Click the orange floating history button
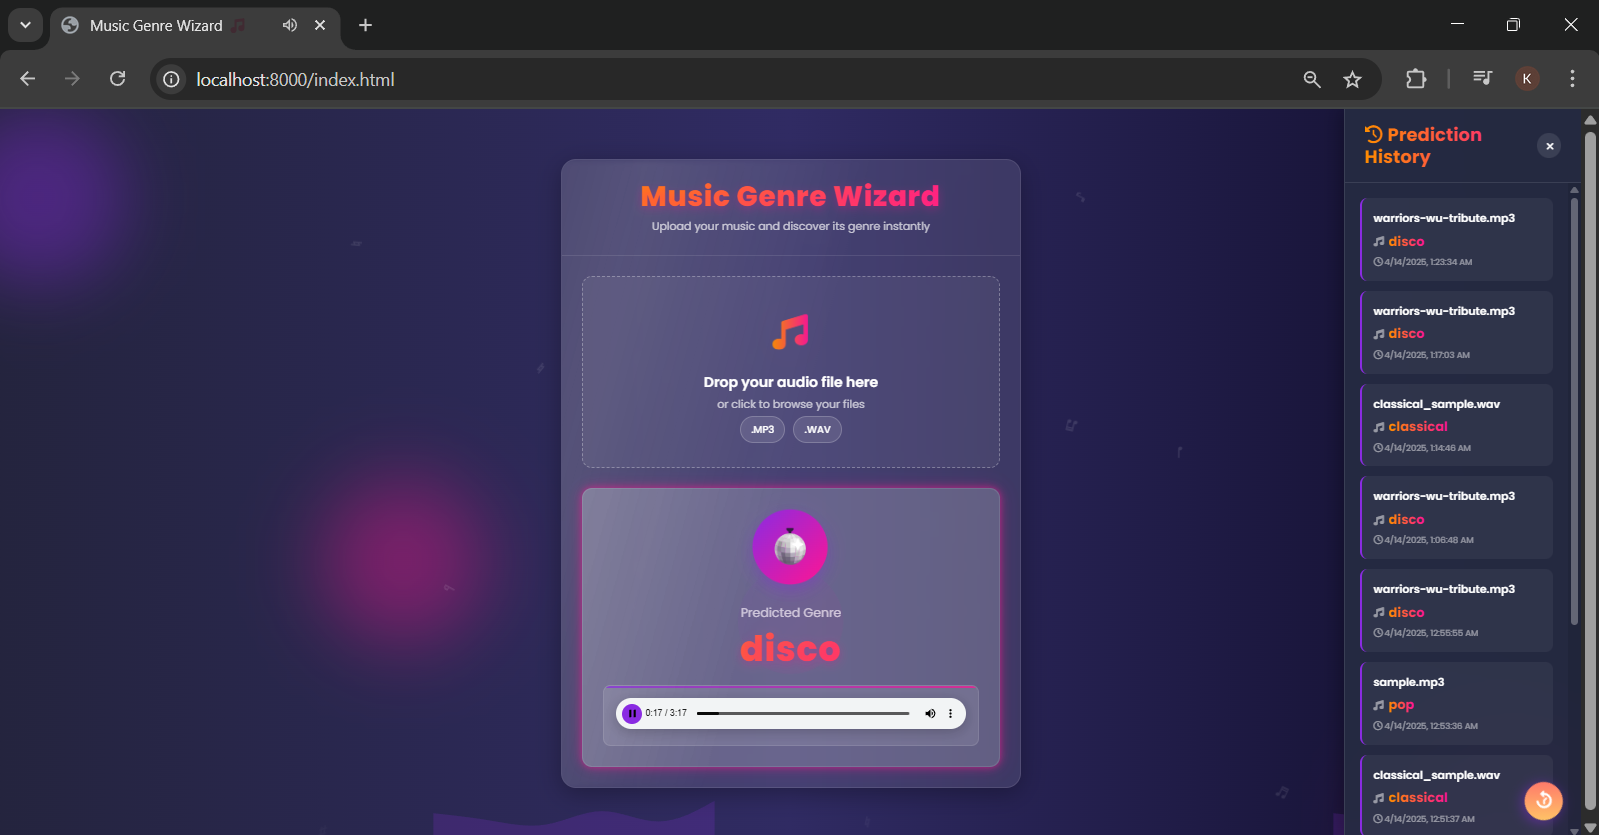Image resolution: width=1599 pixels, height=835 pixels. tap(1543, 800)
